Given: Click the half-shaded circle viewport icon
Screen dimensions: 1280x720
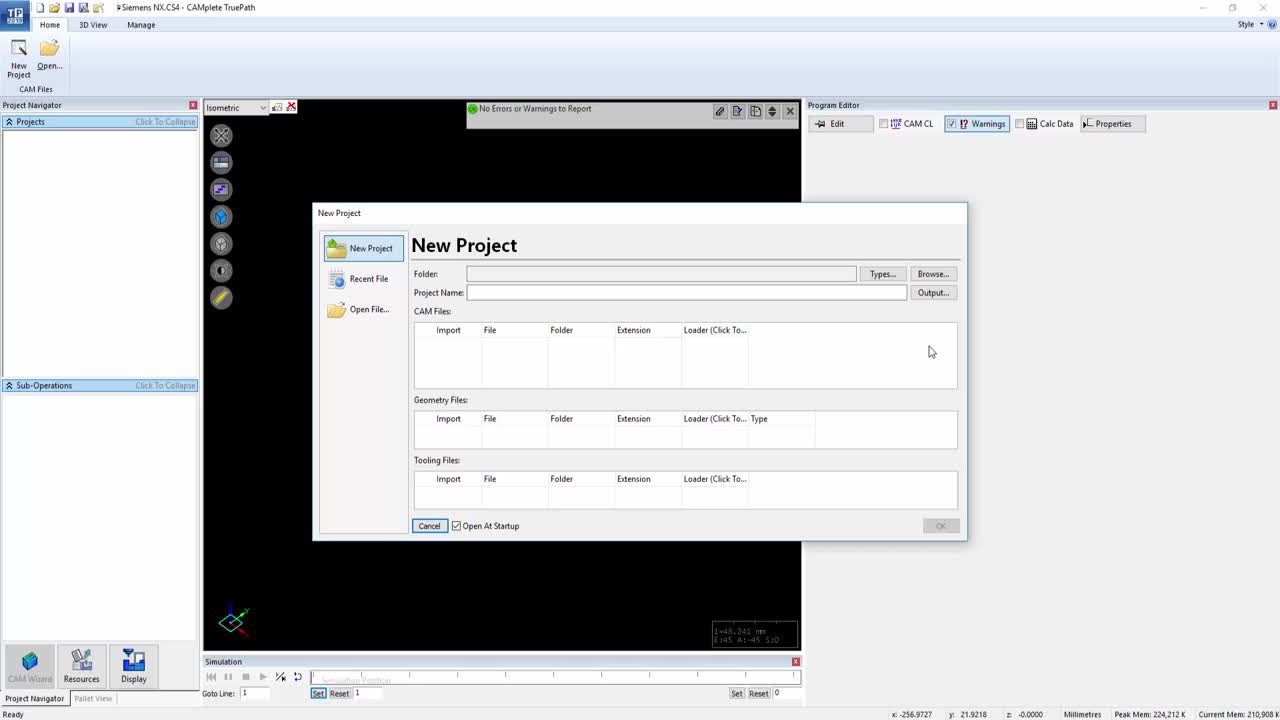Looking at the screenshot, I should [x=221, y=270].
